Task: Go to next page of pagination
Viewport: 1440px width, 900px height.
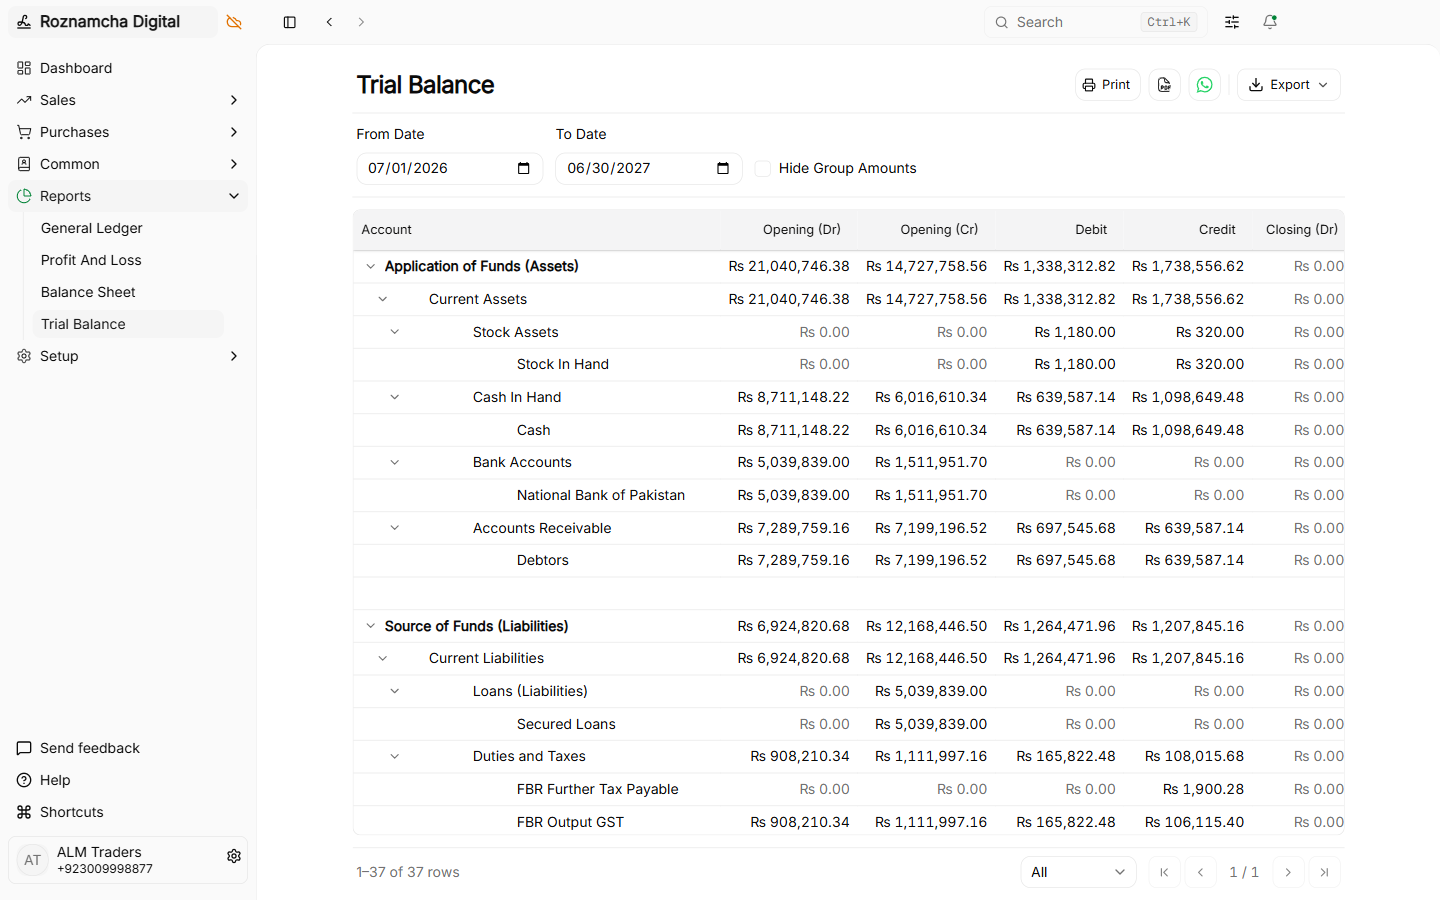Action: click(x=1288, y=872)
